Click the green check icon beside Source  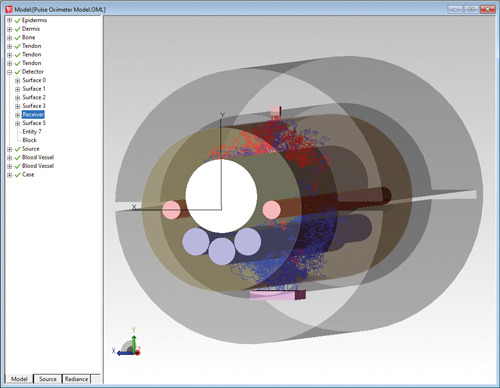click(x=18, y=149)
